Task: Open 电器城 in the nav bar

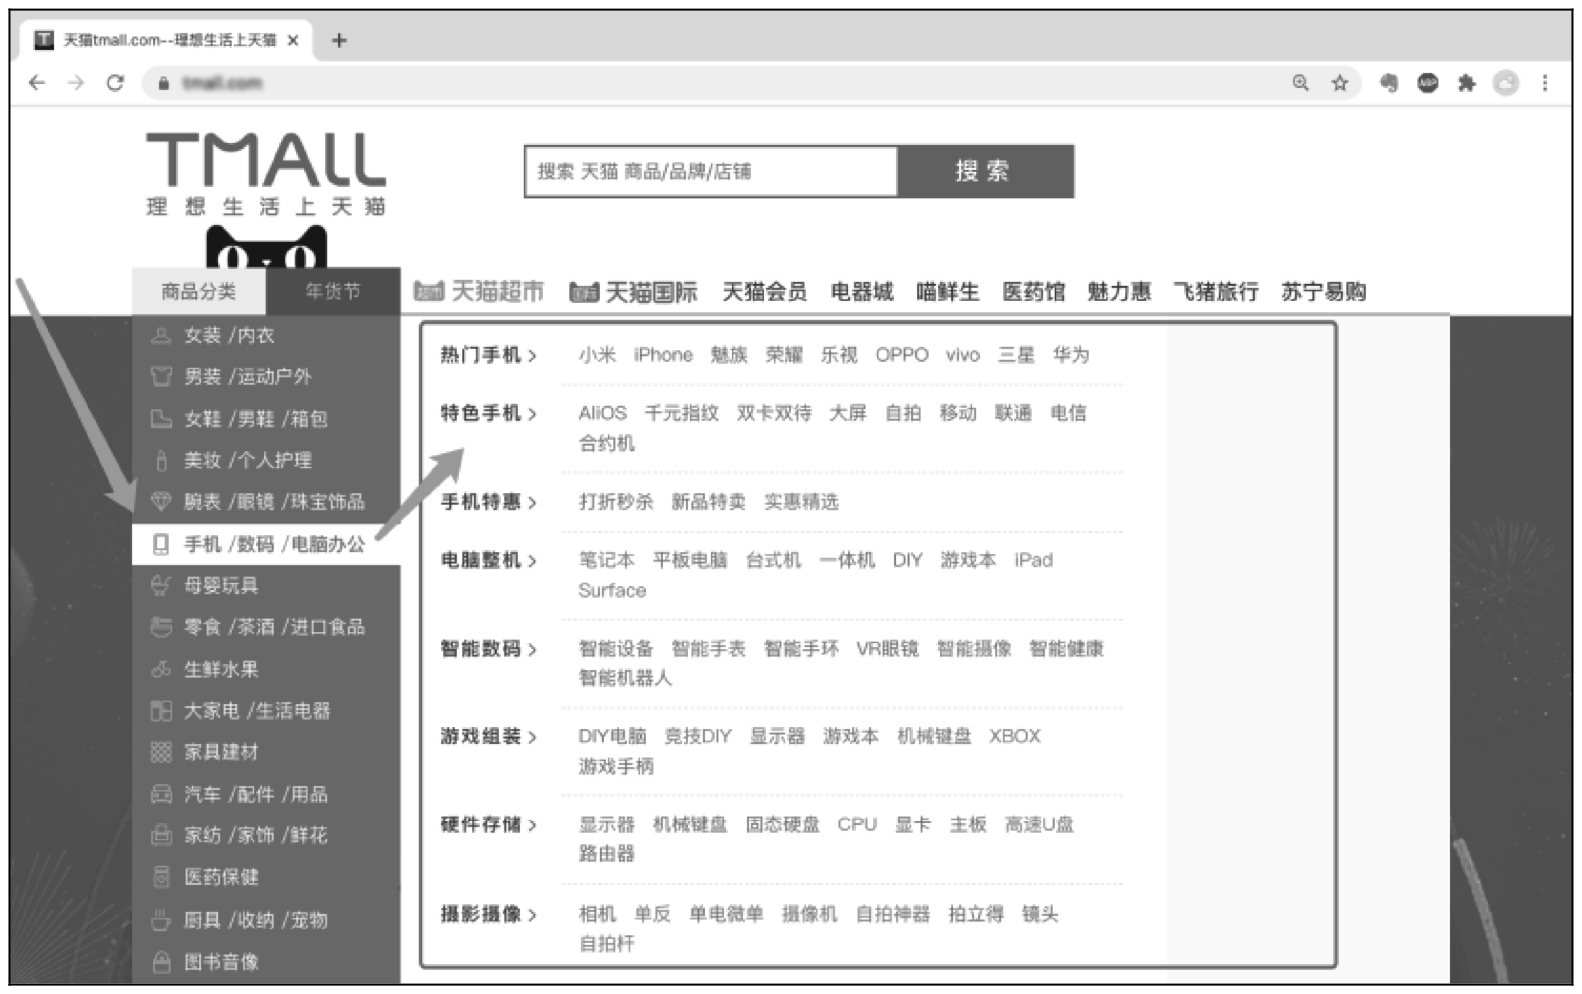Action: pyautogui.click(x=862, y=291)
